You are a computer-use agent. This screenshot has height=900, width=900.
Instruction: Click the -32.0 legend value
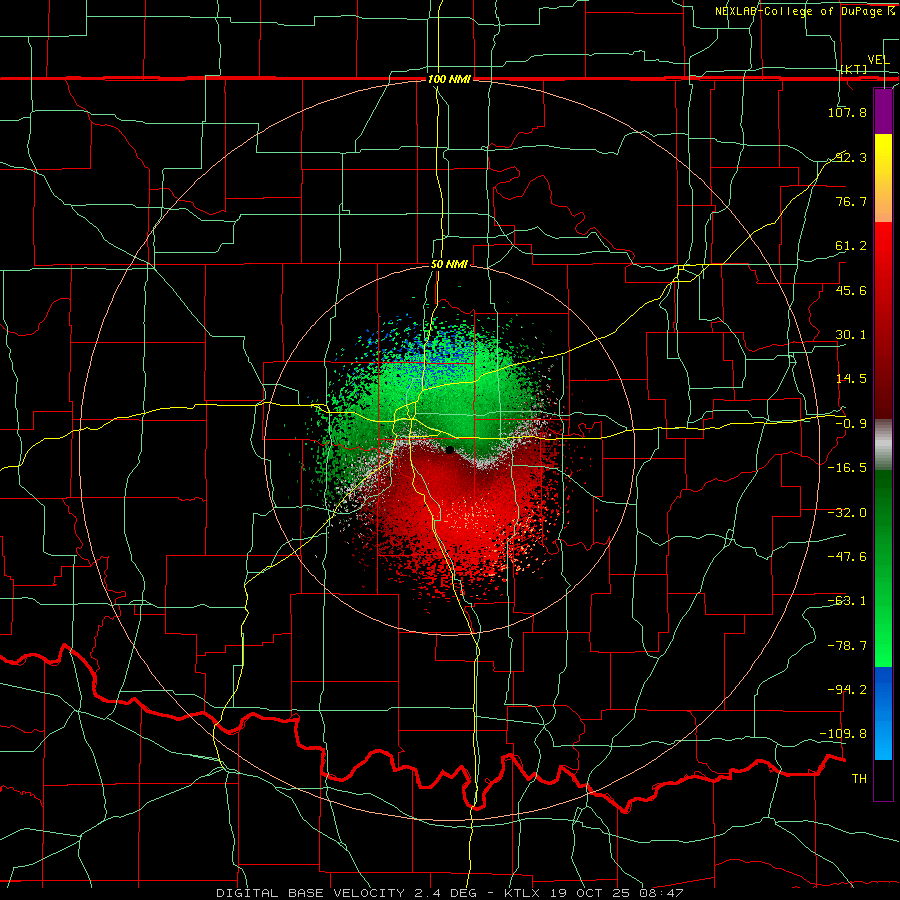pos(847,513)
